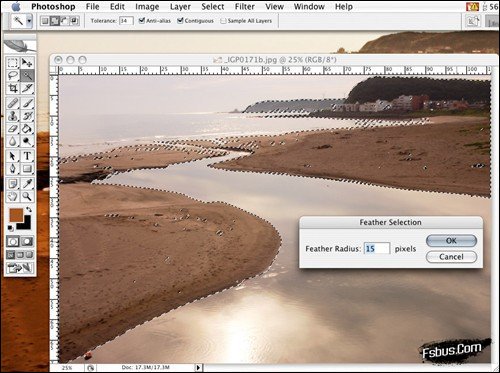Viewport: 500px width, 373px height.
Task: Click the brown foreground color swatch
Action: coord(16,215)
